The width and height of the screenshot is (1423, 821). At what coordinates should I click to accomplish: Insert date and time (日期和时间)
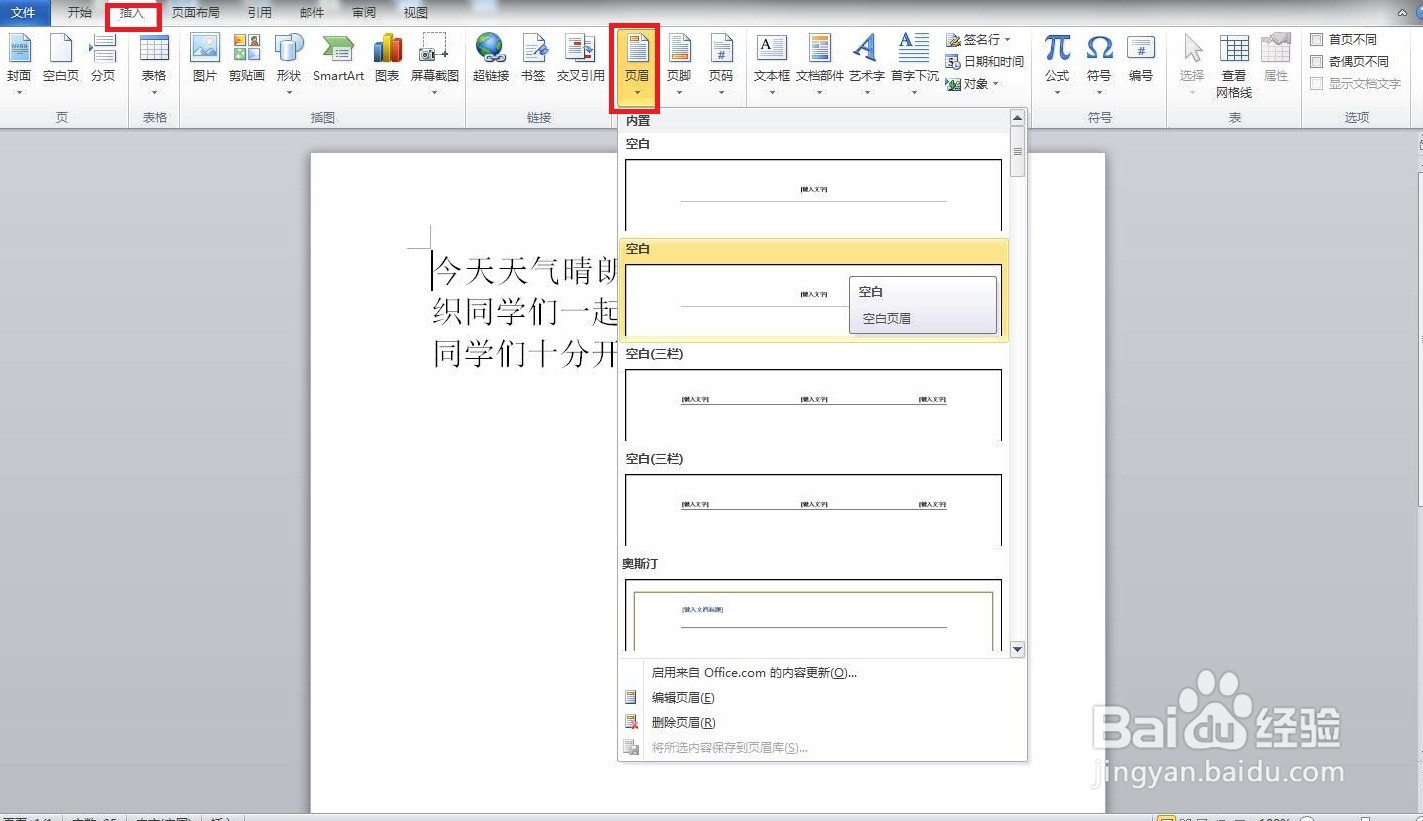[x=984, y=61]
